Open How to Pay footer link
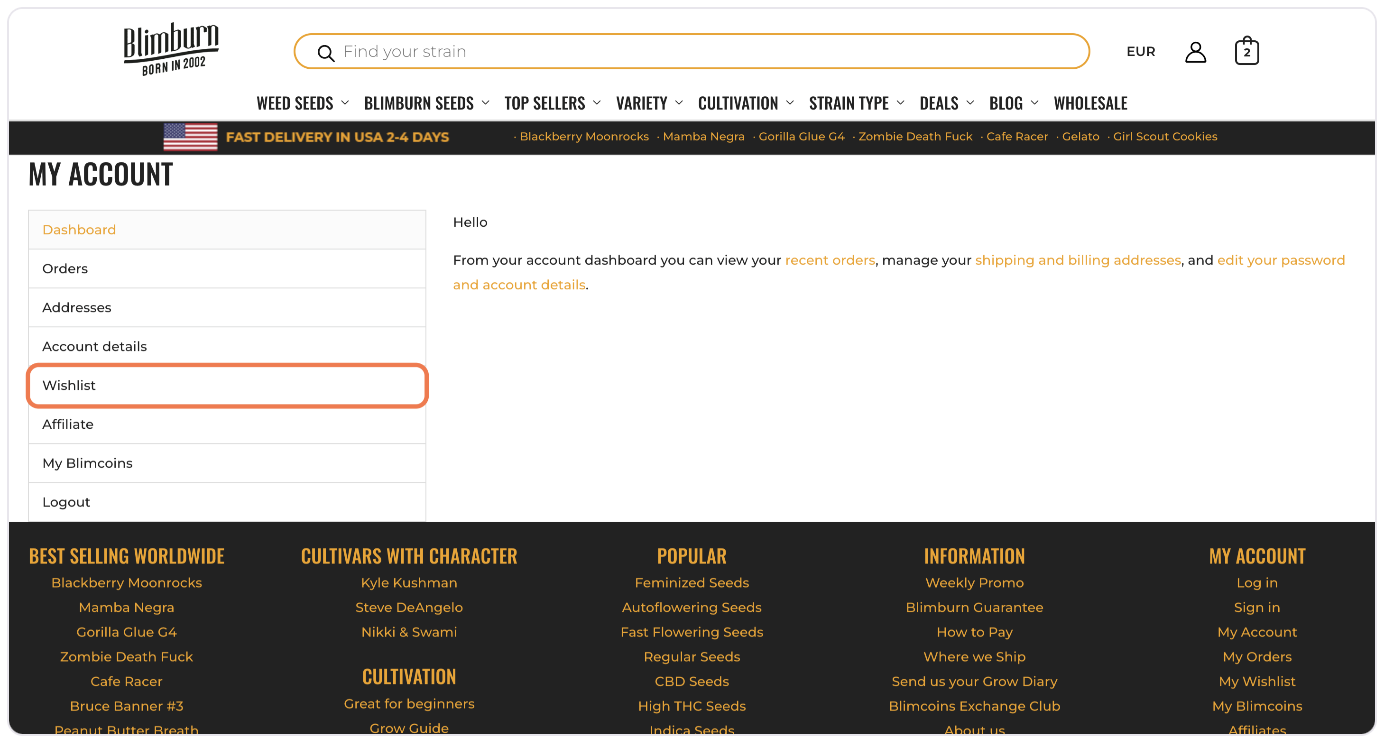Screen dimensions: 1388x744 975,632
